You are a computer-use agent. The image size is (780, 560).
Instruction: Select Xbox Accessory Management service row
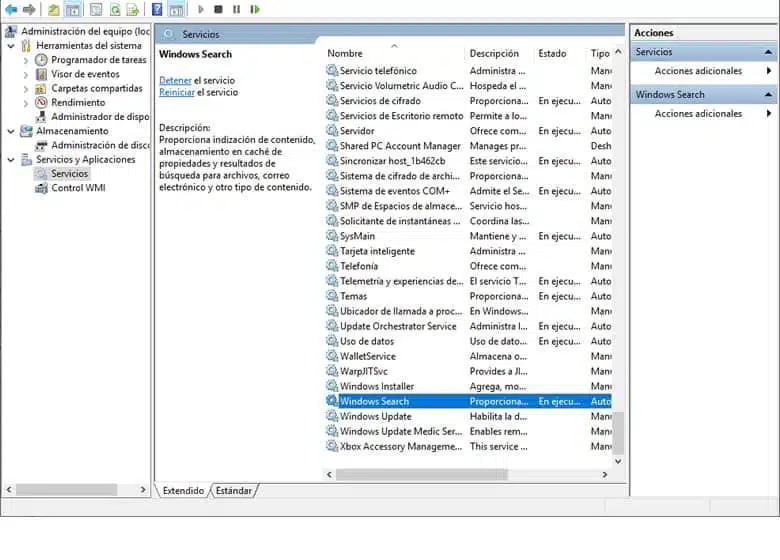(x=468, y=447)
